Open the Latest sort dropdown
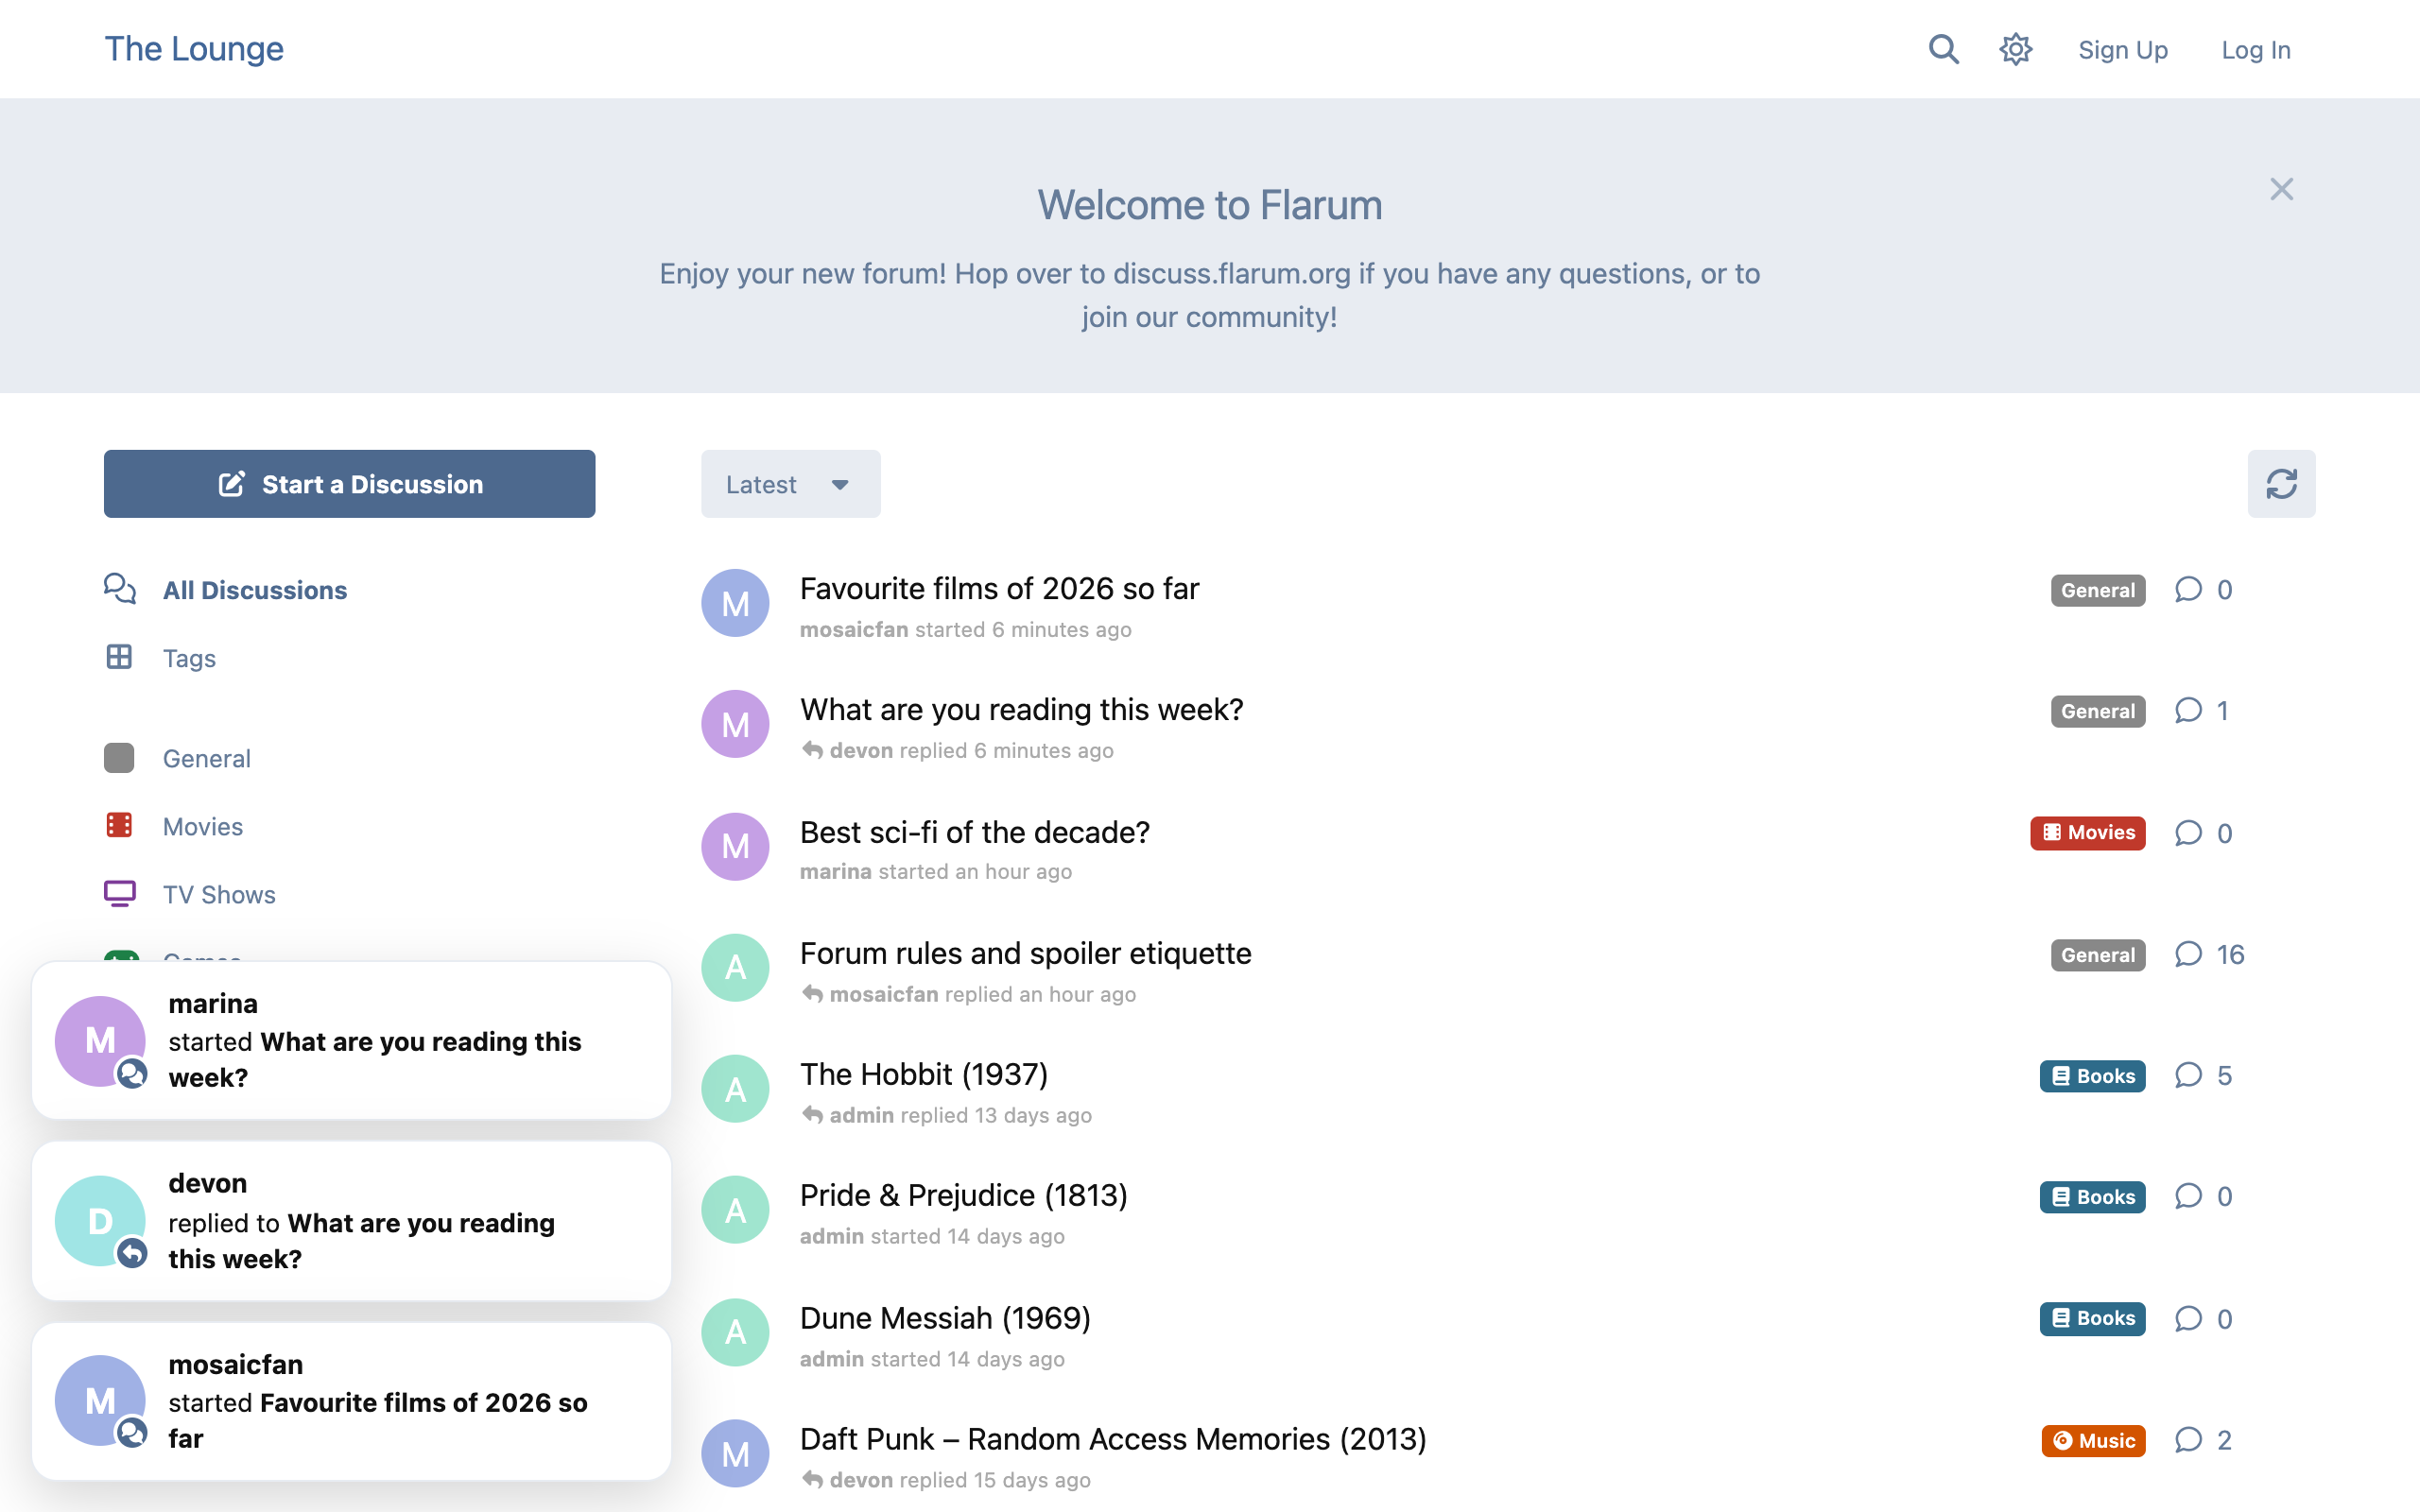2420x1512 pixels. [x=790, y=484]
